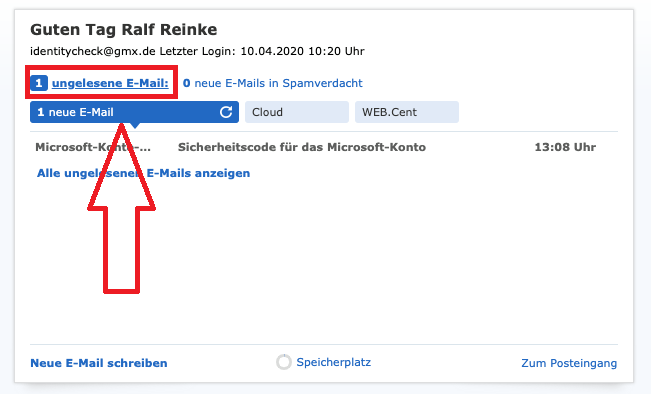651x394 pixels.
Task: Switch to the Cloud tab
Action: [297, 112]
